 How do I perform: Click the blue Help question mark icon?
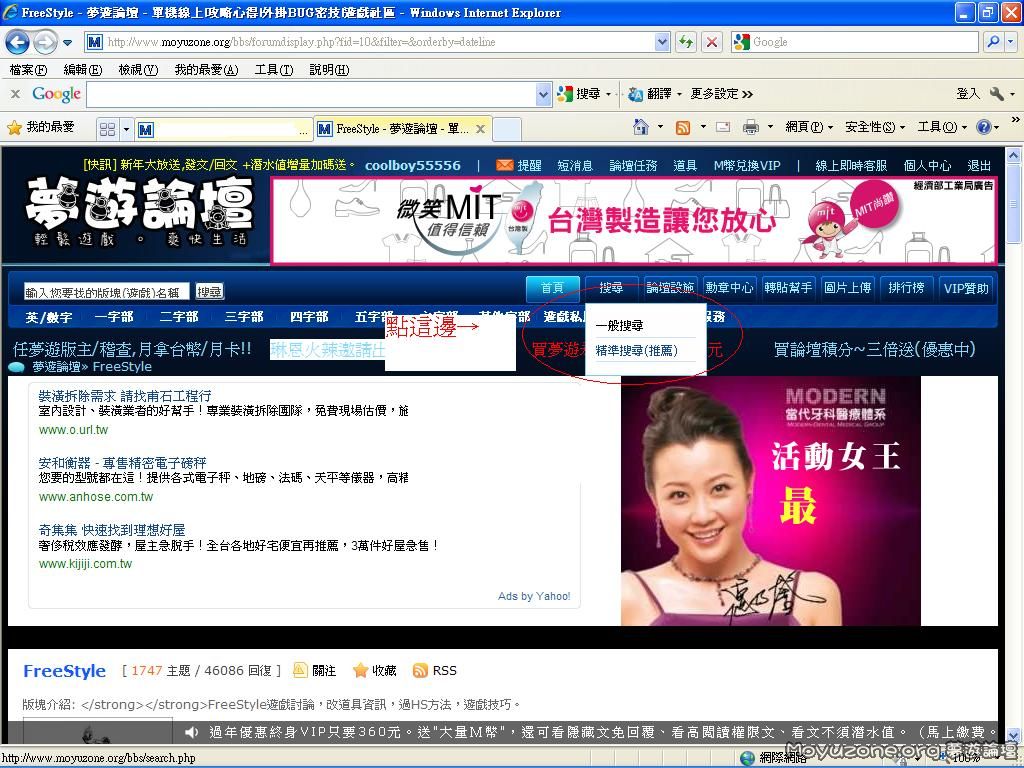(x=984, y=127)
